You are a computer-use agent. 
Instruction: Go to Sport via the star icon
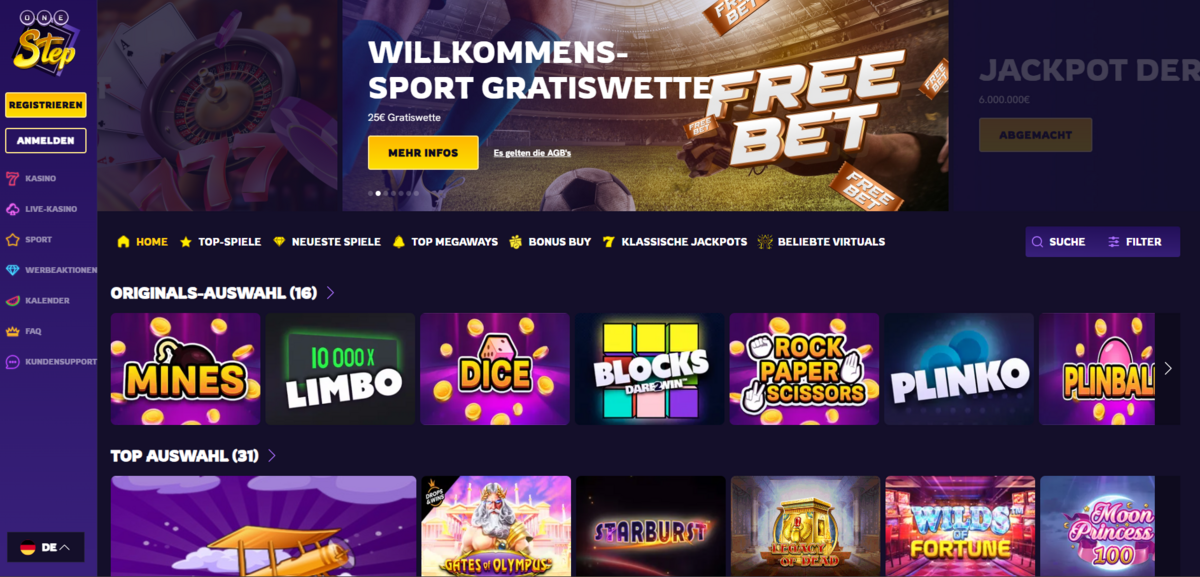pos(12,240)
